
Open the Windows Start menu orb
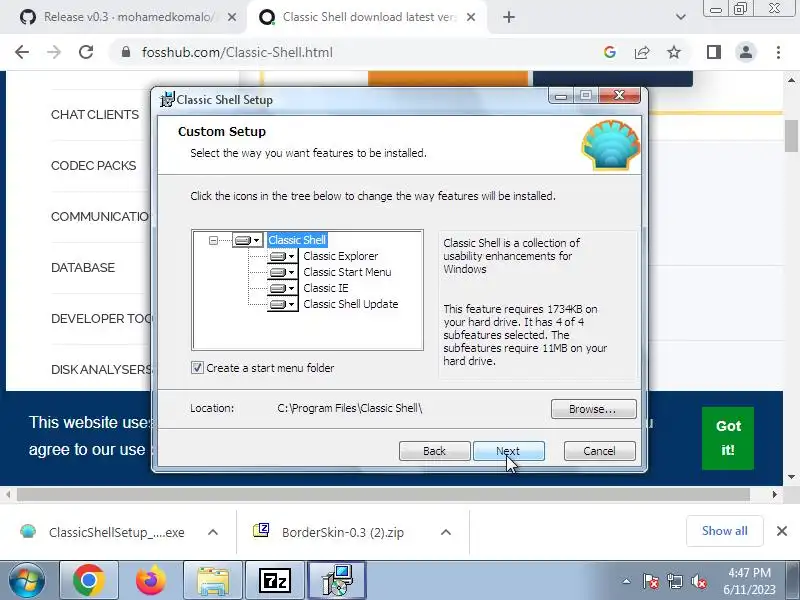pyautogui.click(x=27, y=581)
